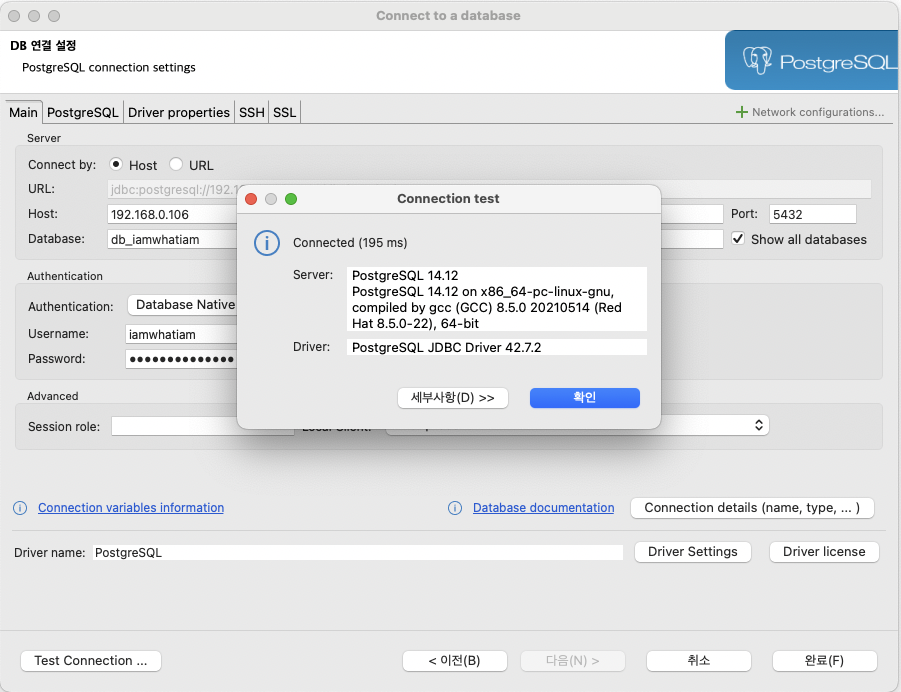Viewport: 901px width, 692px height.
Task: Open the Driver Settings button
Action: click(692, 552)
